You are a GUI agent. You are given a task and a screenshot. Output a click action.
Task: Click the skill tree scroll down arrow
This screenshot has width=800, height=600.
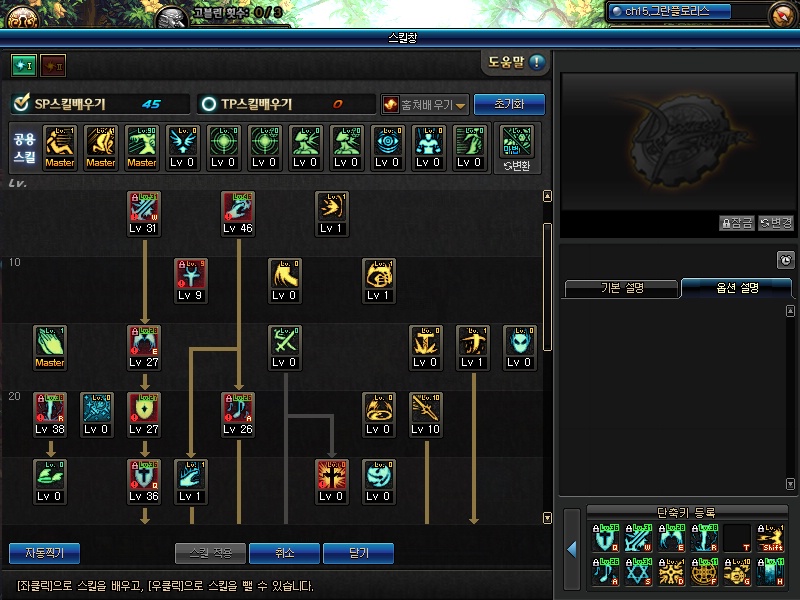(547, 518)
